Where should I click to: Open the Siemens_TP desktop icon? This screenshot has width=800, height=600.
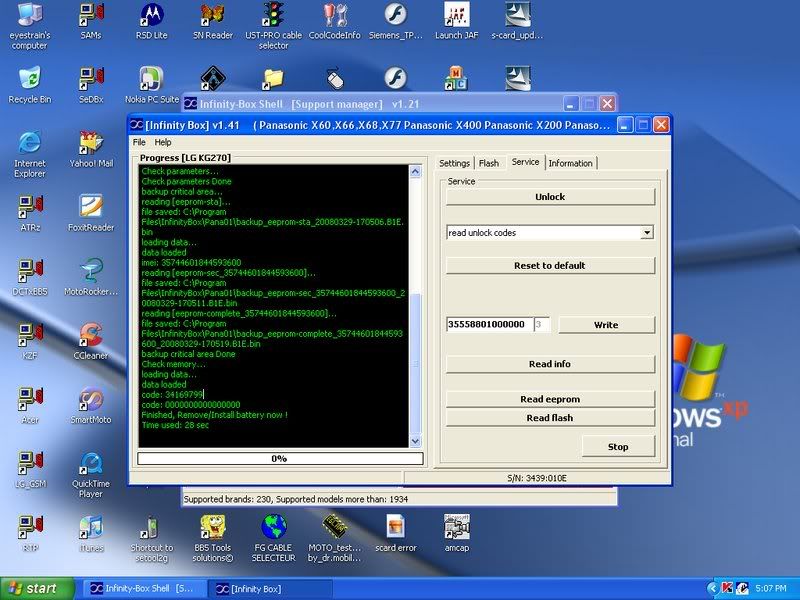[395, 21]
